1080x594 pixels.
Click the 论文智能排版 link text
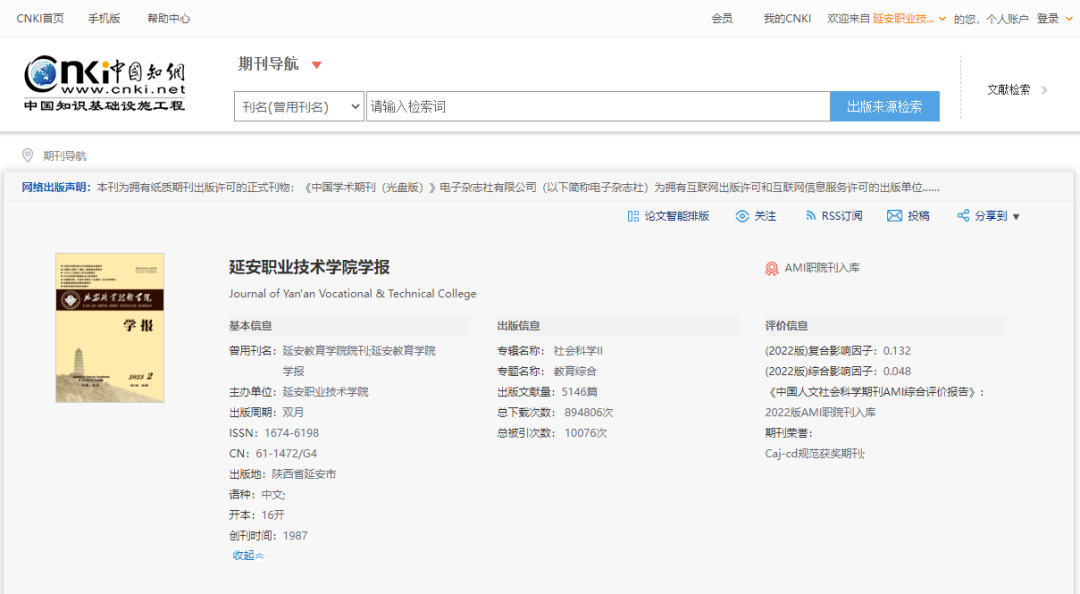tap(676, 216)
